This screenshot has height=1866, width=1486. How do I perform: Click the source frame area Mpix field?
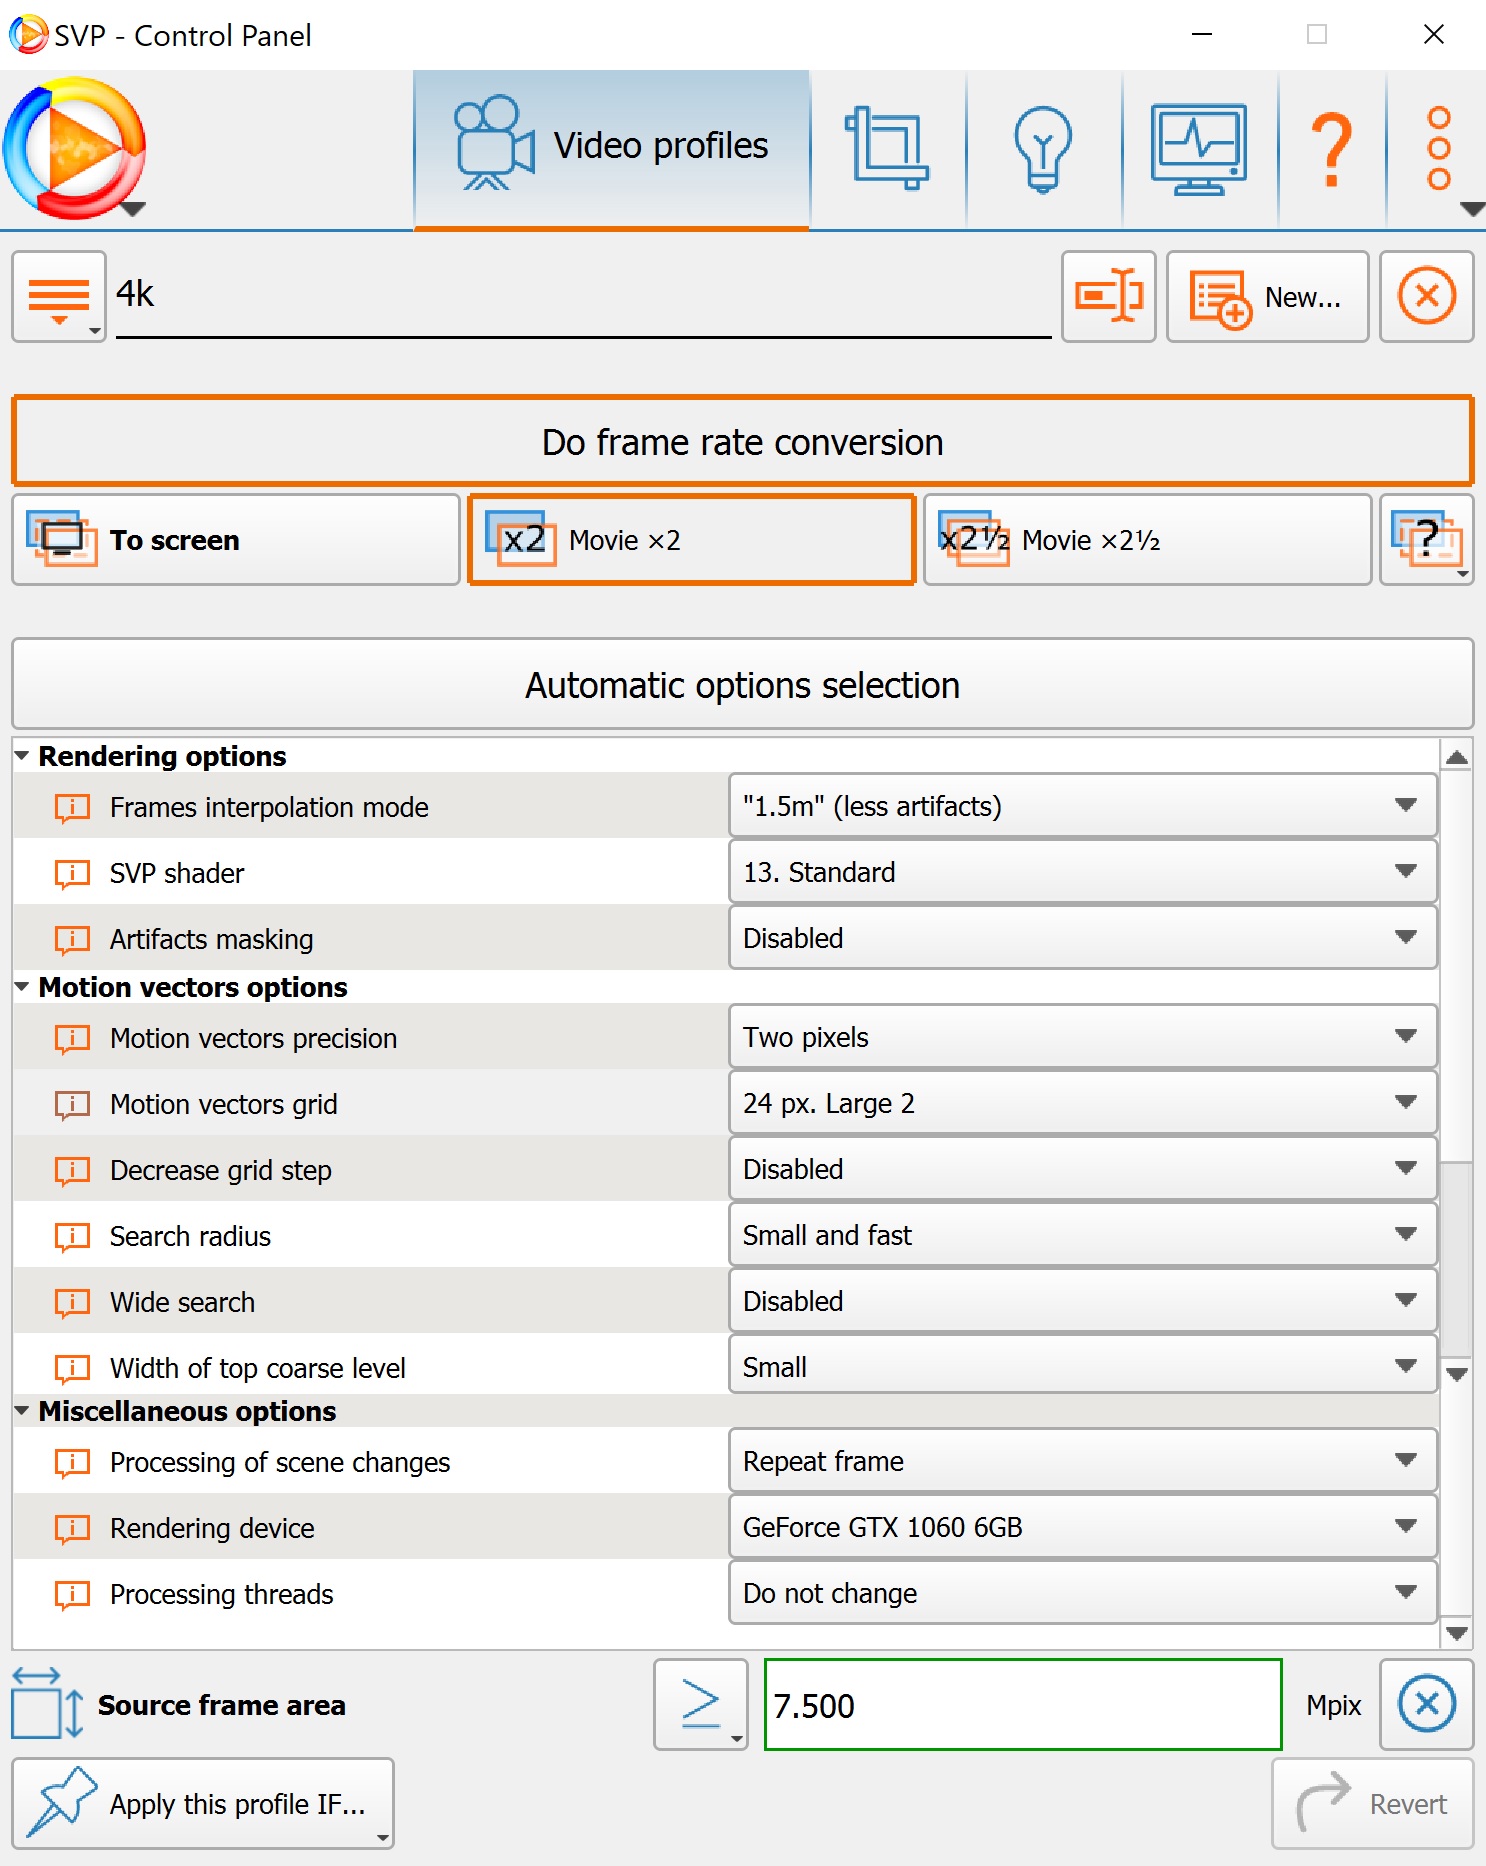(x=1022, y=1705)
